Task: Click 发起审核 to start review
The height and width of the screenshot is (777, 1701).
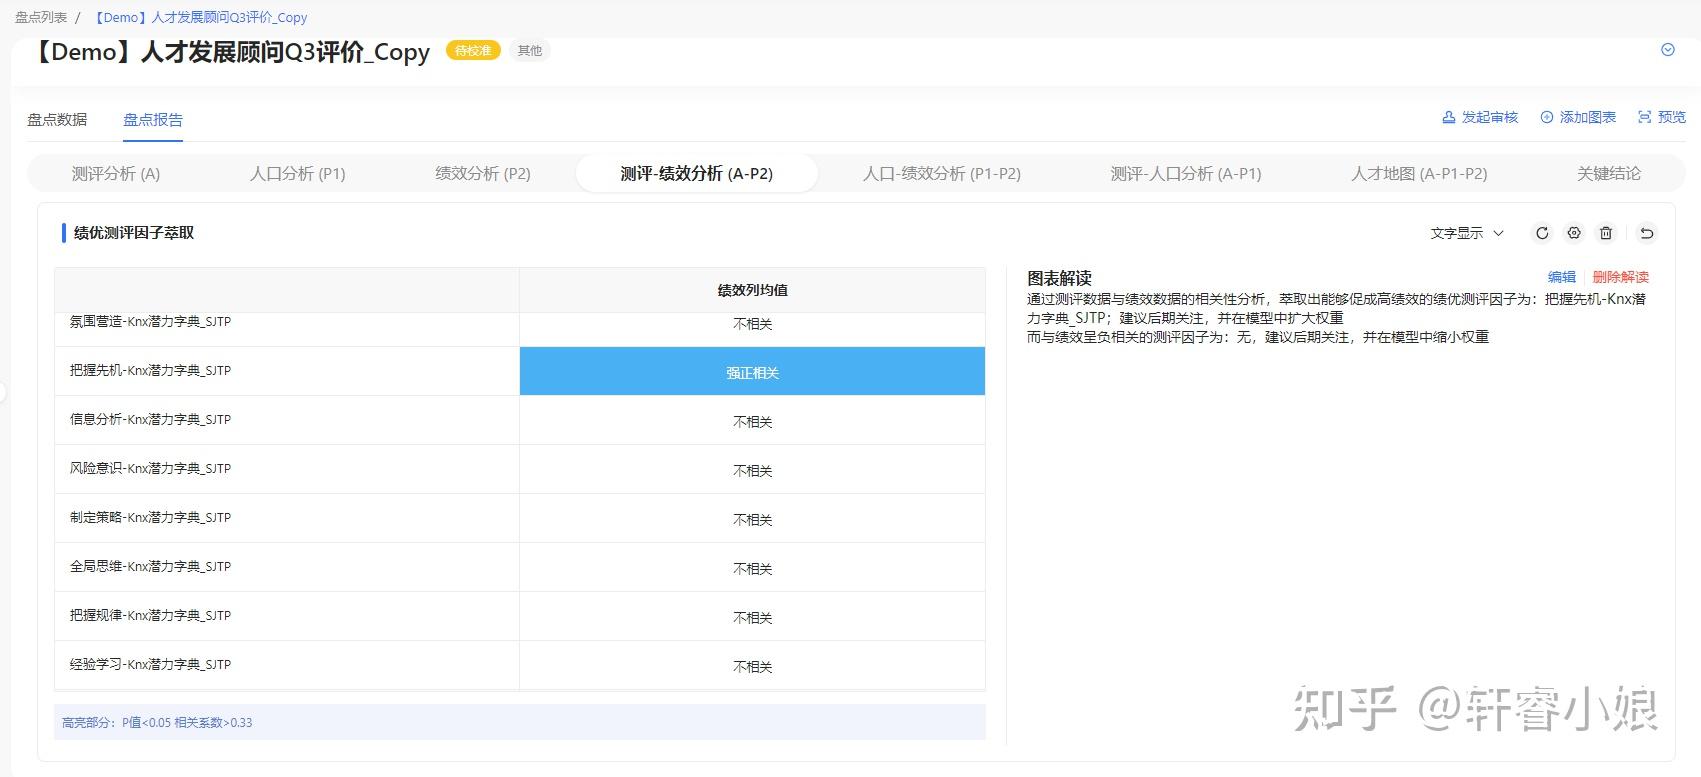Action: pyautogui.click(x=1480, y=117)
